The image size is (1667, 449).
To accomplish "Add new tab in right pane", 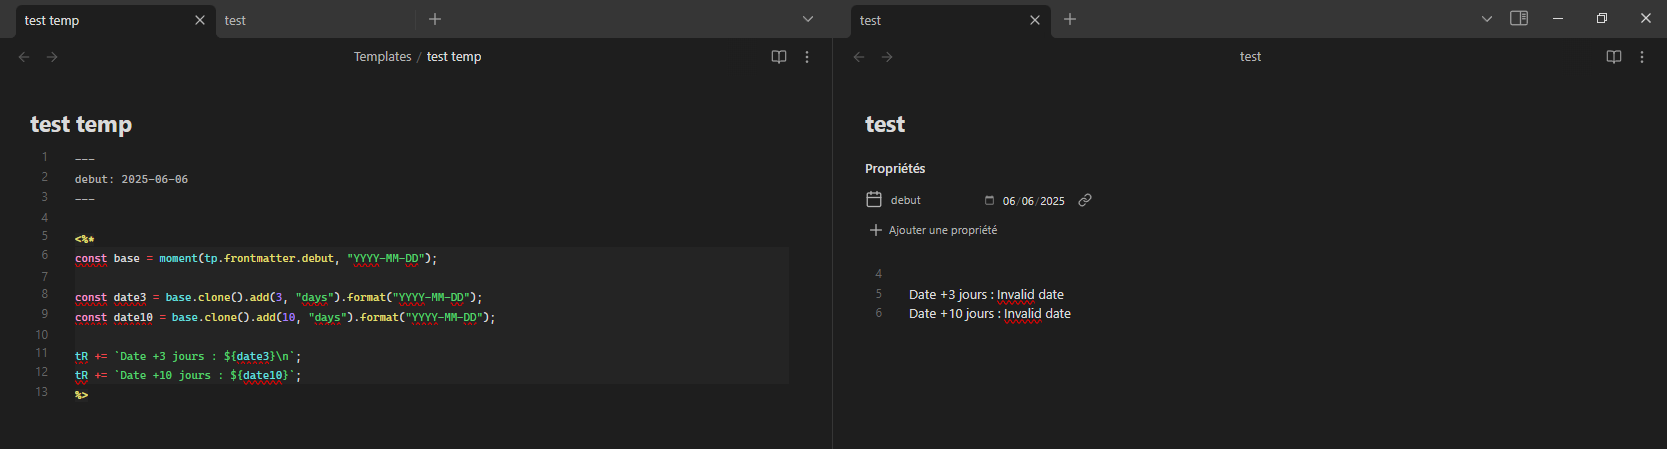I will click(x=1070, y=19).
